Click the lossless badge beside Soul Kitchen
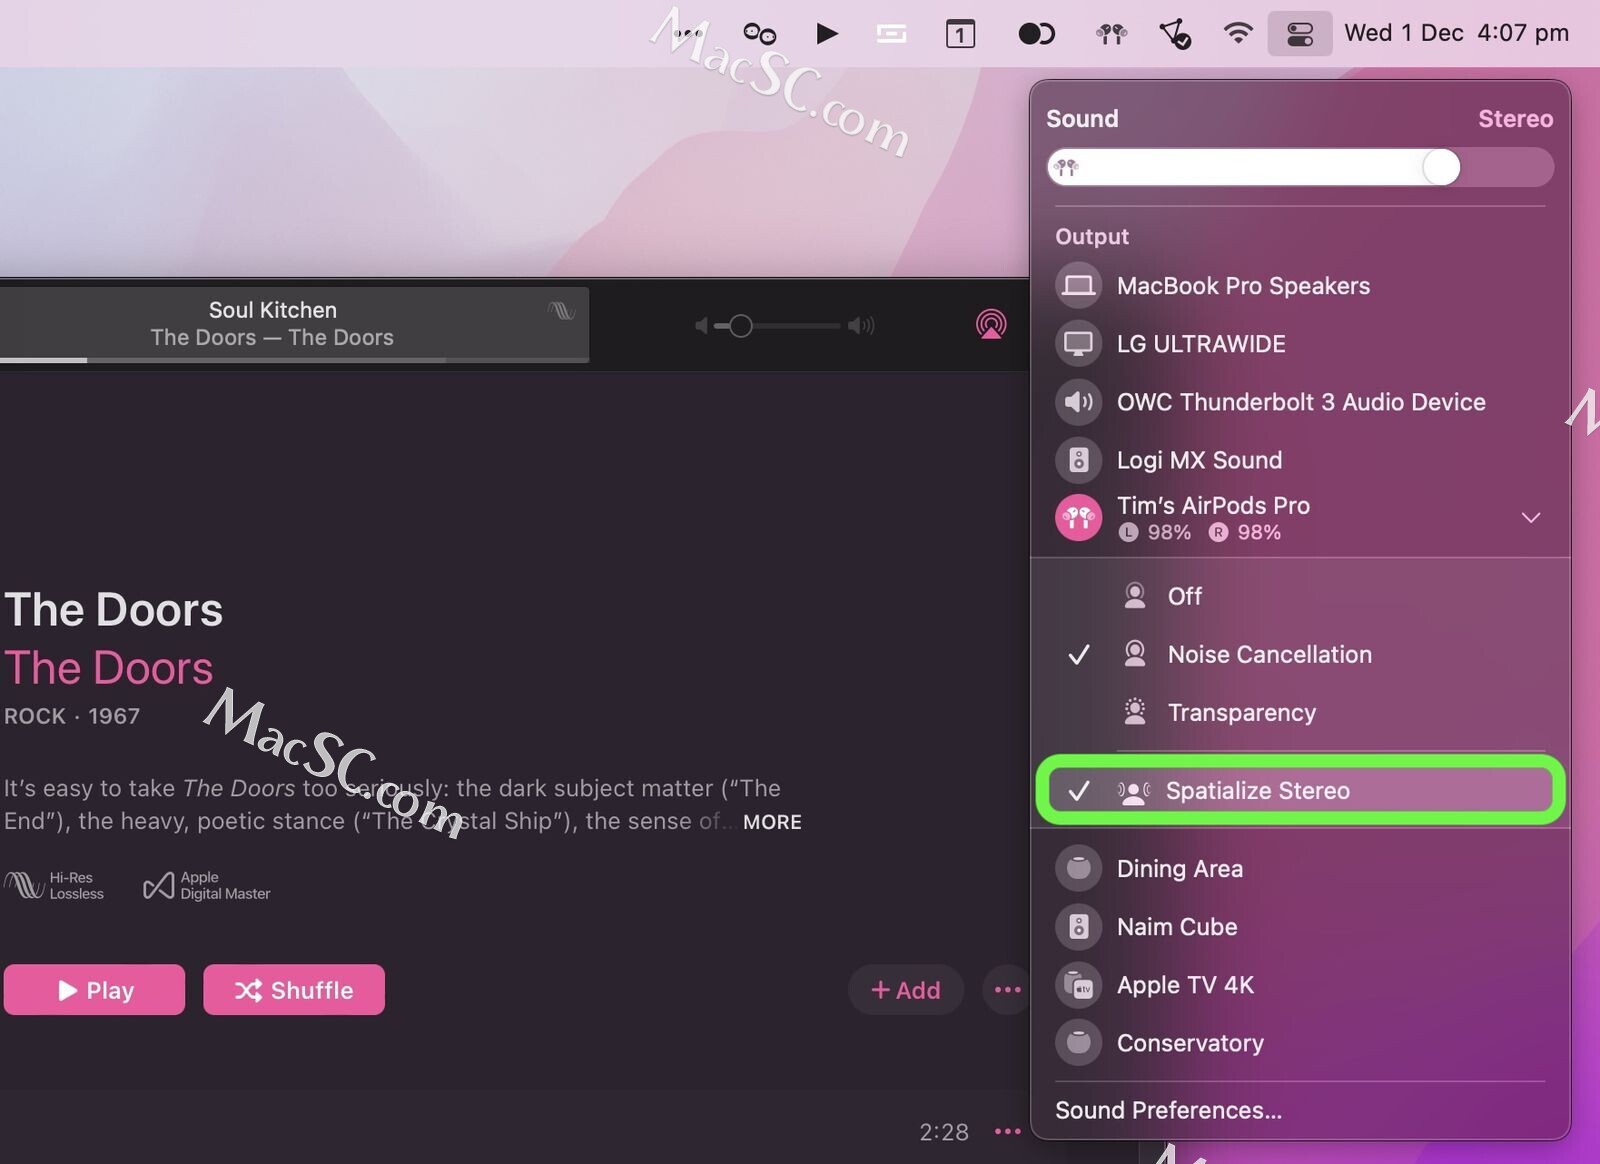This screenshot has width=1600, height=1164. click(562, 311)
